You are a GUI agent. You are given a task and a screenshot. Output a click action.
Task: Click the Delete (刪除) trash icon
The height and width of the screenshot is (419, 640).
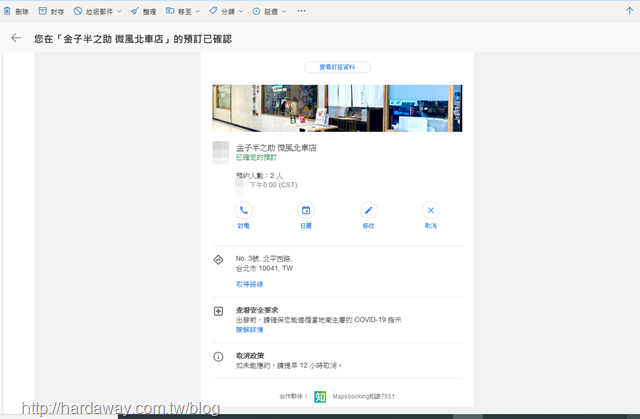[x=7, y=11]
